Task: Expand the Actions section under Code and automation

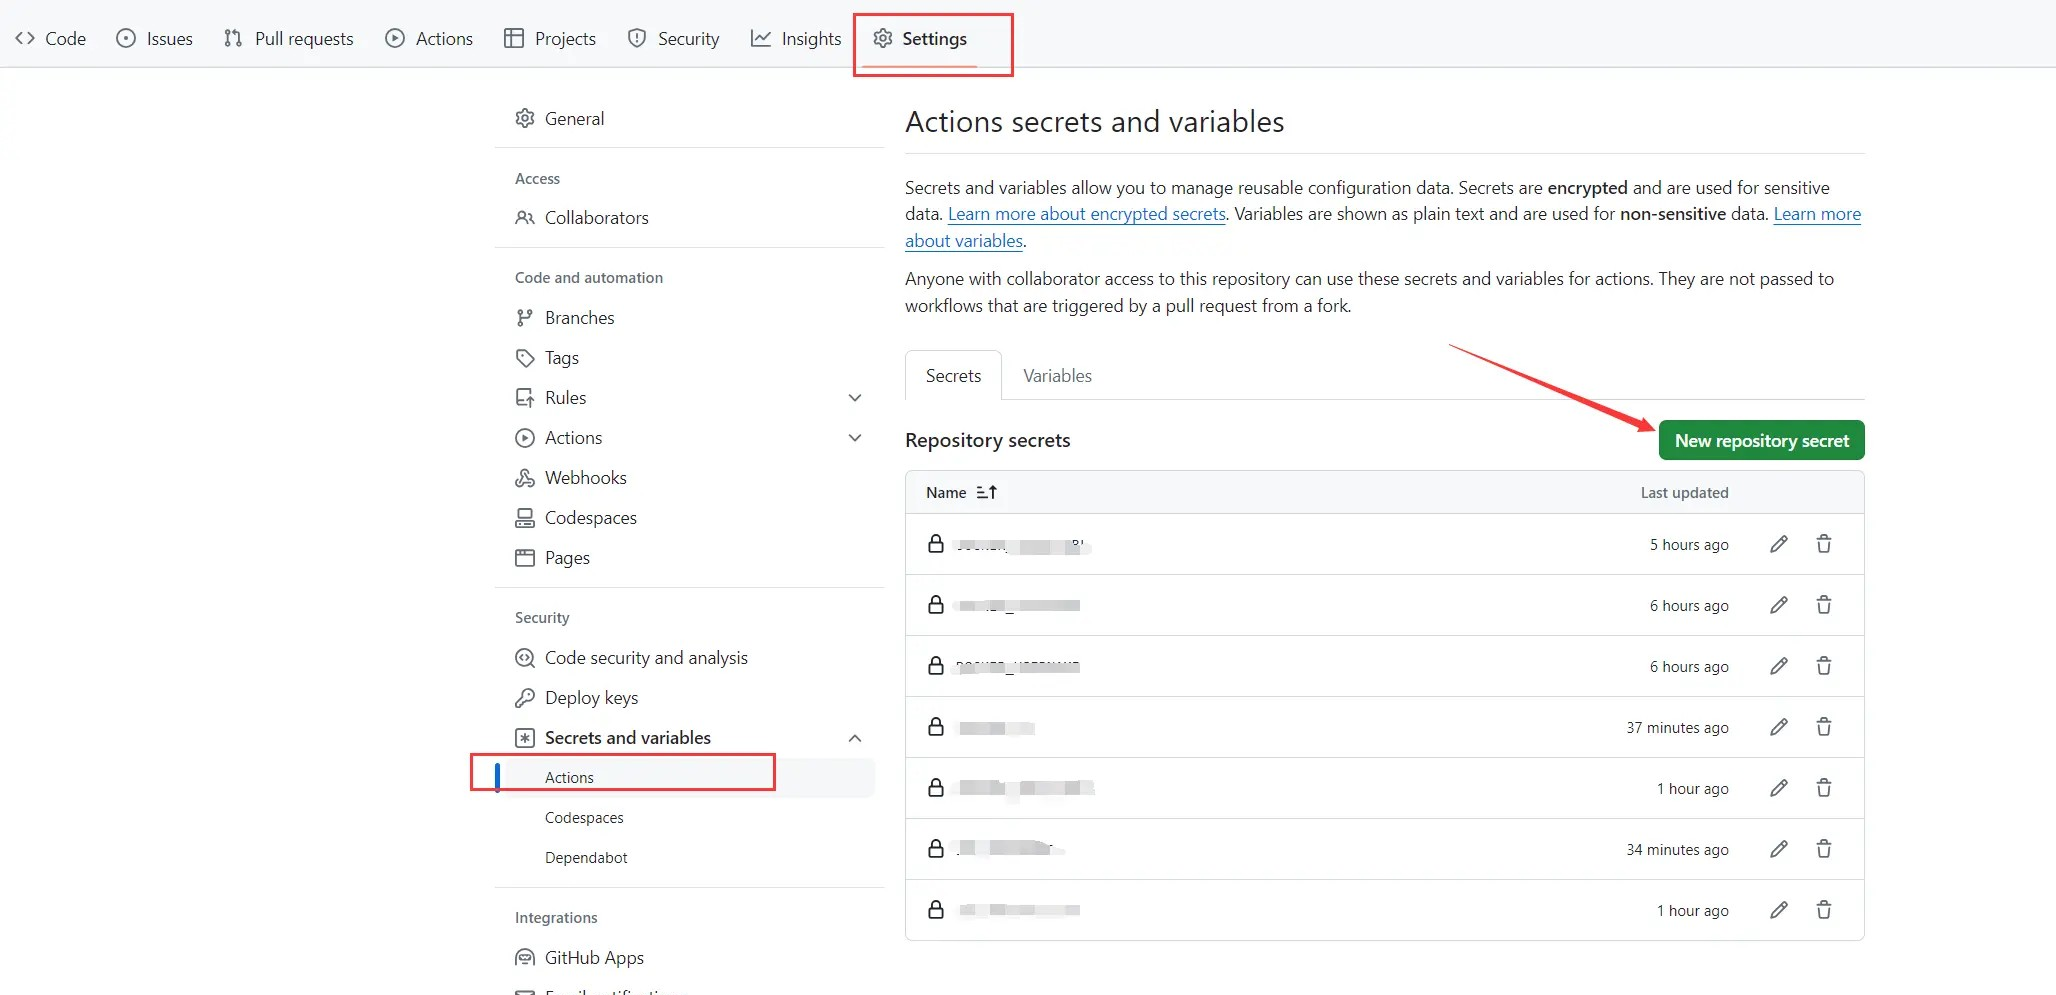Action: tap(855, 437)
